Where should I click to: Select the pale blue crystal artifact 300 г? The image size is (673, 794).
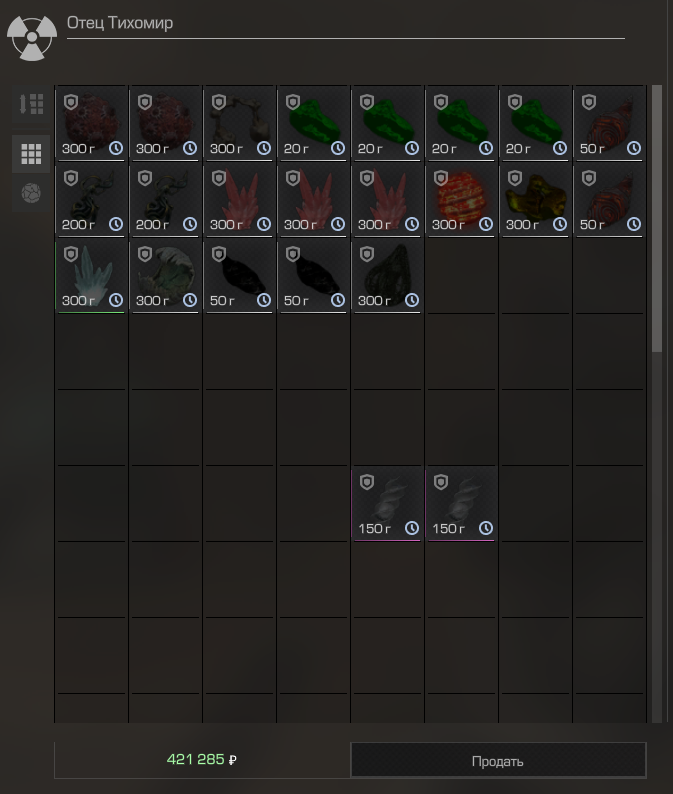tap(92, 276)
